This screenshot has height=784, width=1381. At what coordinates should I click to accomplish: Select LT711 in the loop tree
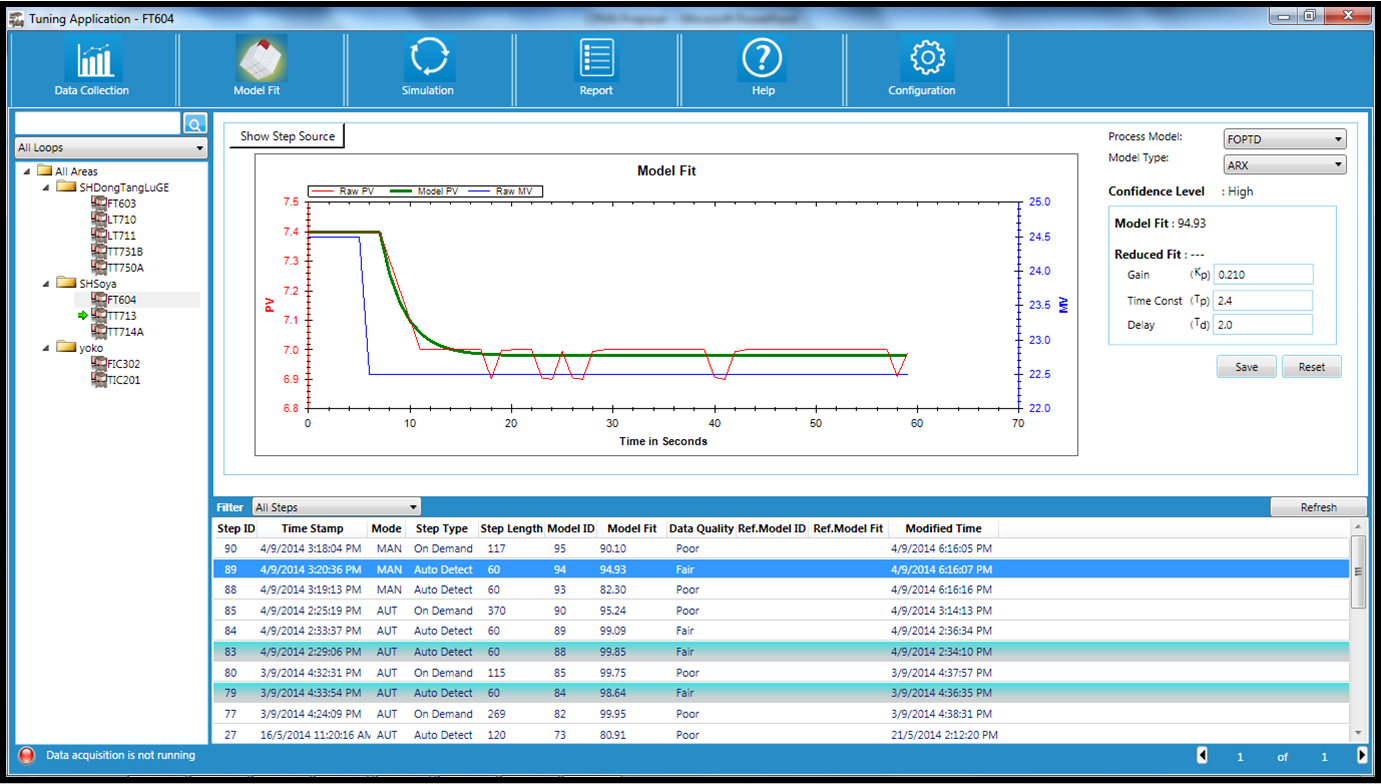[122, 235]
